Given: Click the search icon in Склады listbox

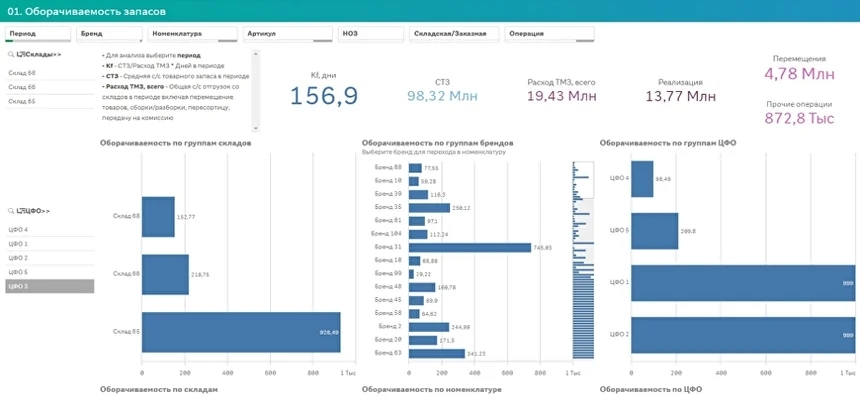Looking at the screenshot, I should (11, 54).
